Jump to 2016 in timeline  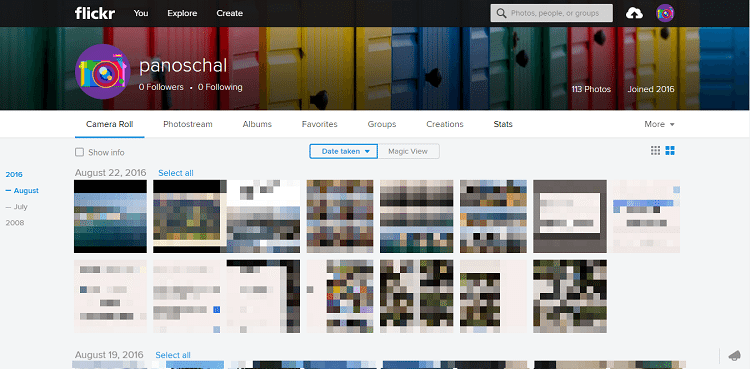coord(14,175)
